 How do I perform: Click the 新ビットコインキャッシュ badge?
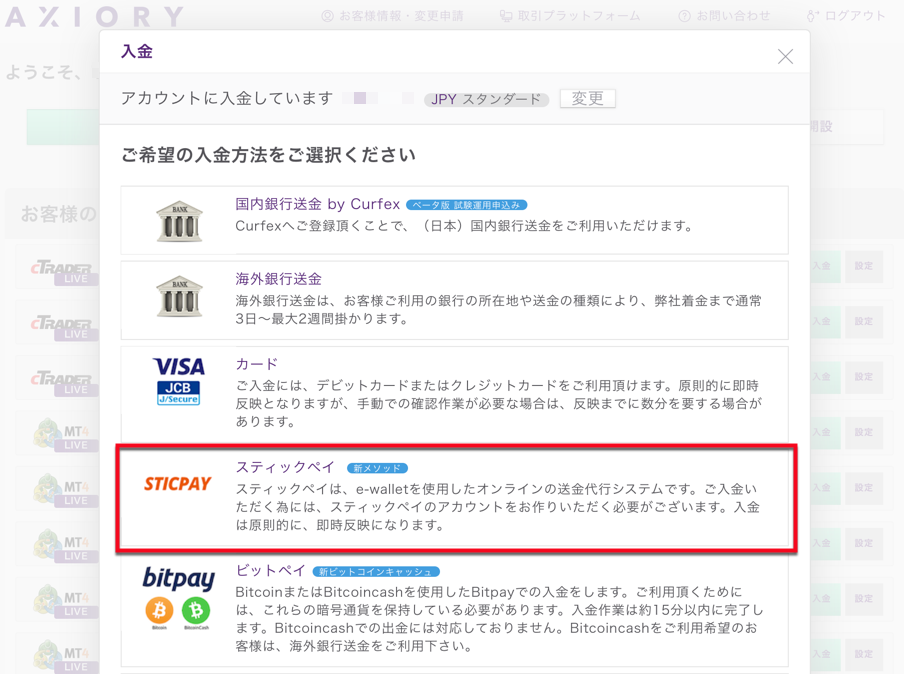(376, 571)
